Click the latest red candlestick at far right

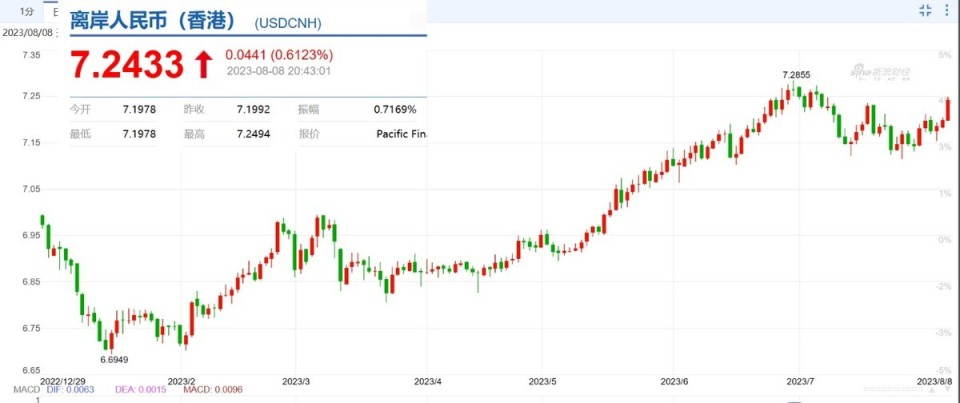pos(948,109)
